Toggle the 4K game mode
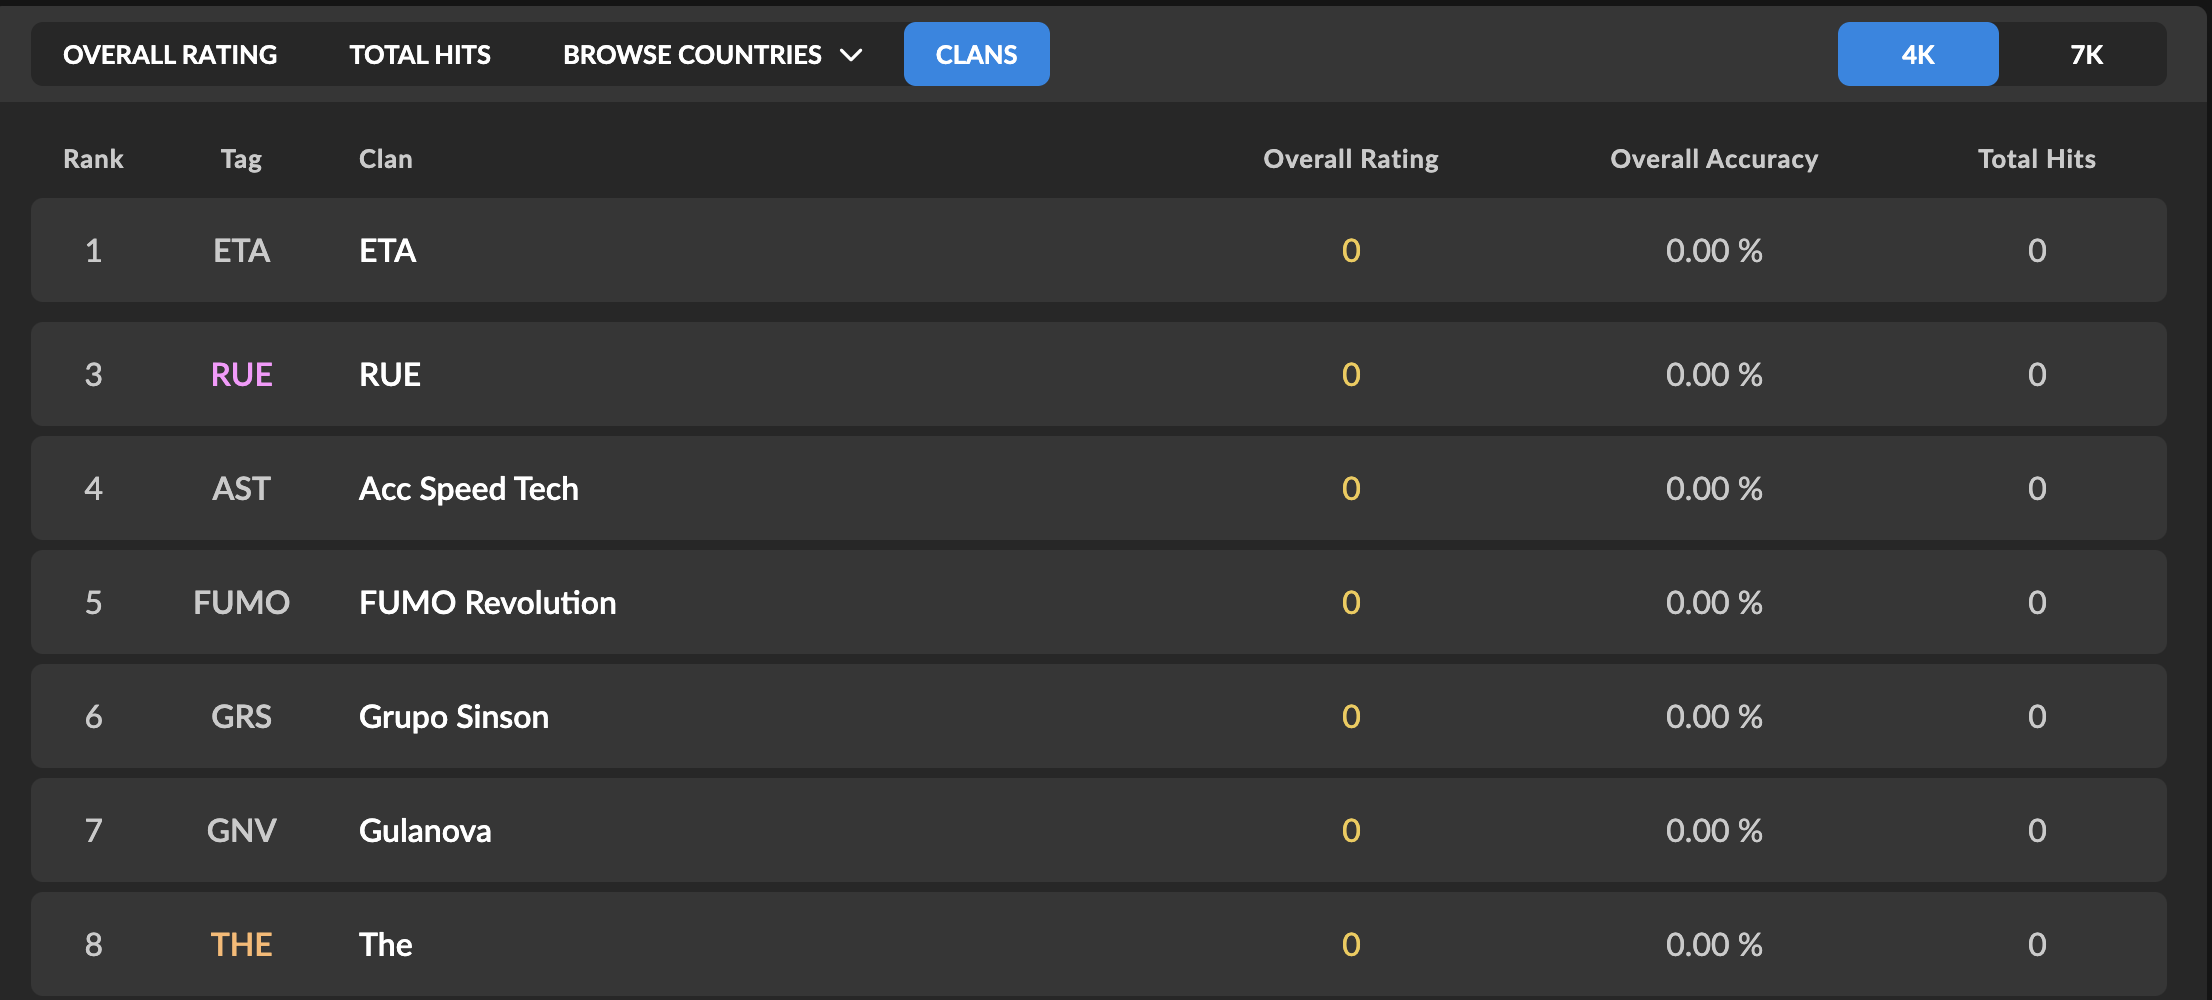Screen dimensions: 2212x1000 (1917, 55)
